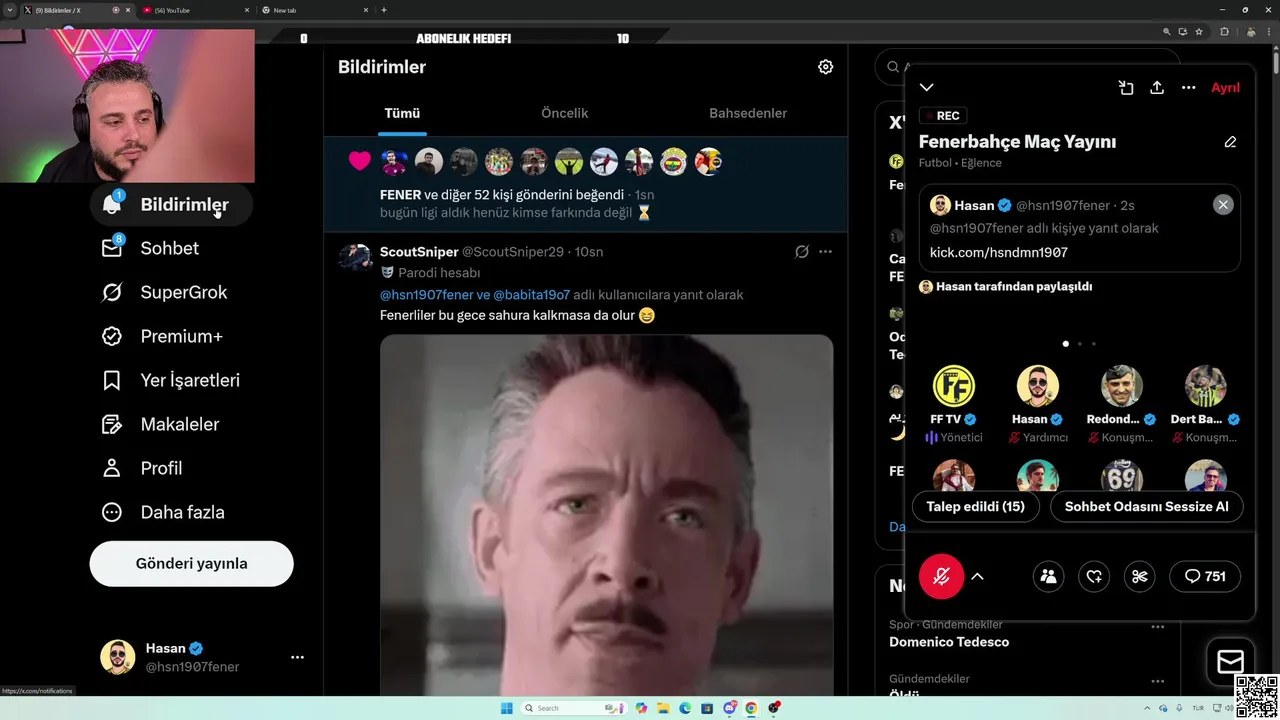Click Redond... speaker avatar in Space

click(x=1122, y=386)
